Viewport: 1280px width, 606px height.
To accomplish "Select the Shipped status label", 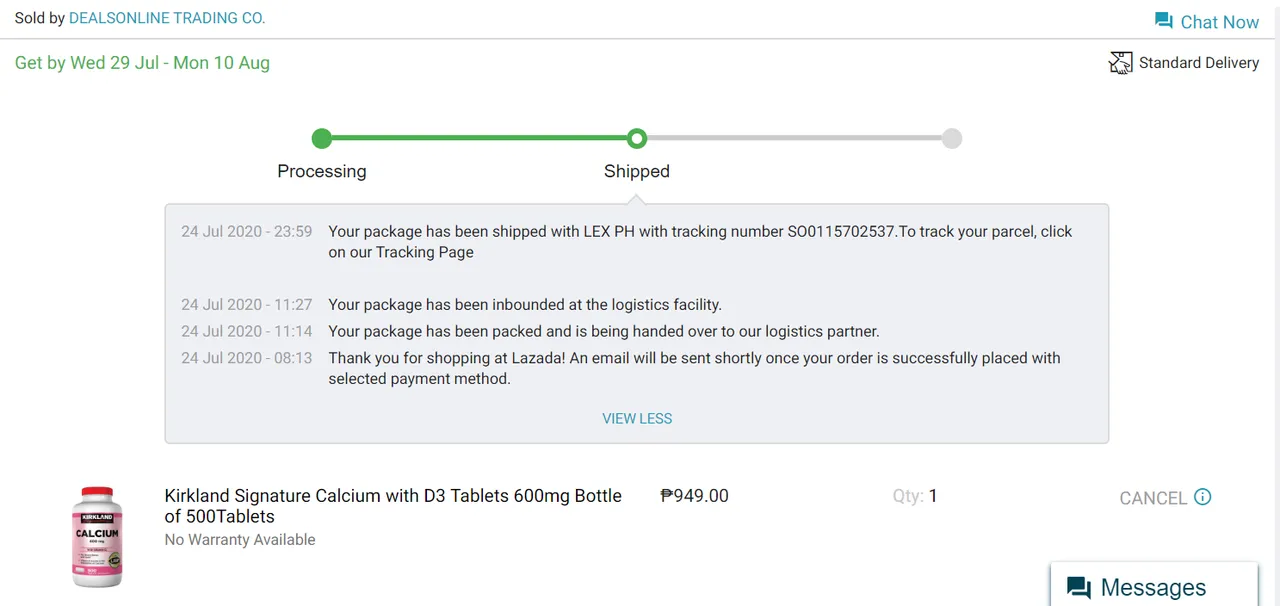I will point(637,171).
